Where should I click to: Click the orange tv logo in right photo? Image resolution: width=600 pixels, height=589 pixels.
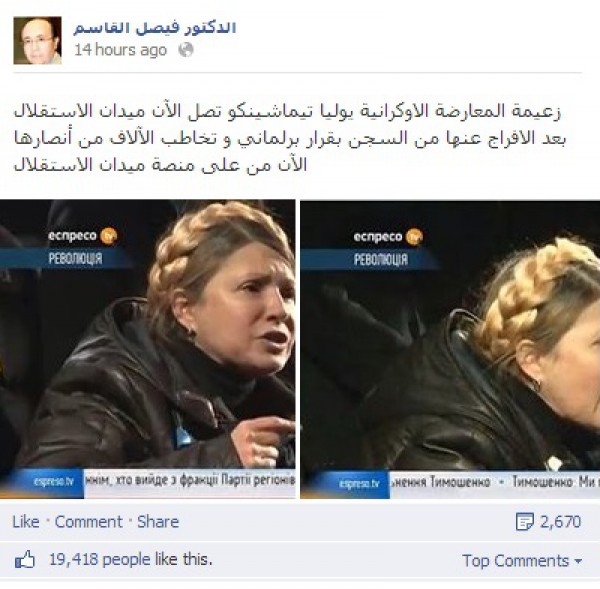click(x=414, y=237)
